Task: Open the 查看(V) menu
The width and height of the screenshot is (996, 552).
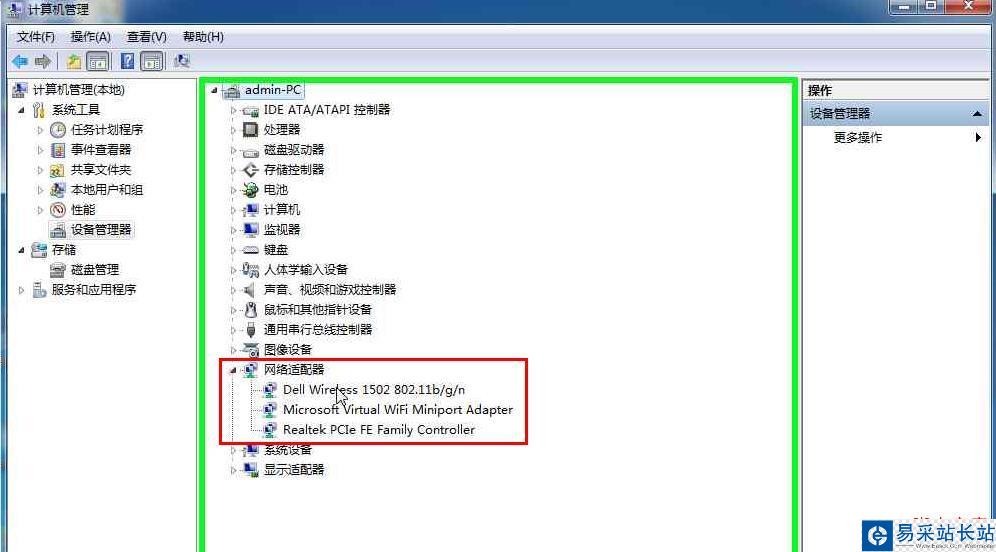Action: pos(146,37)
